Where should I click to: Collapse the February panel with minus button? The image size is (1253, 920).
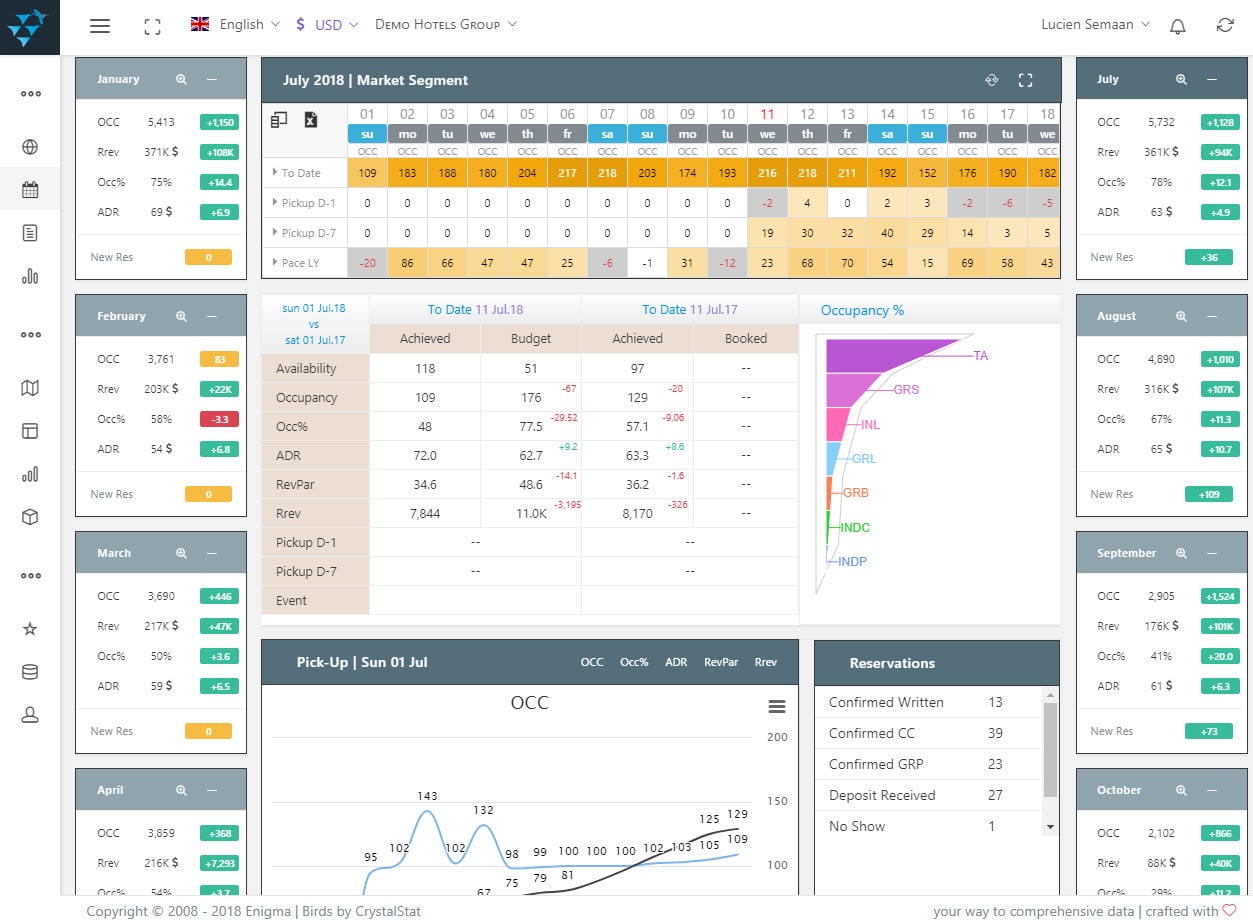pos(211,316)
